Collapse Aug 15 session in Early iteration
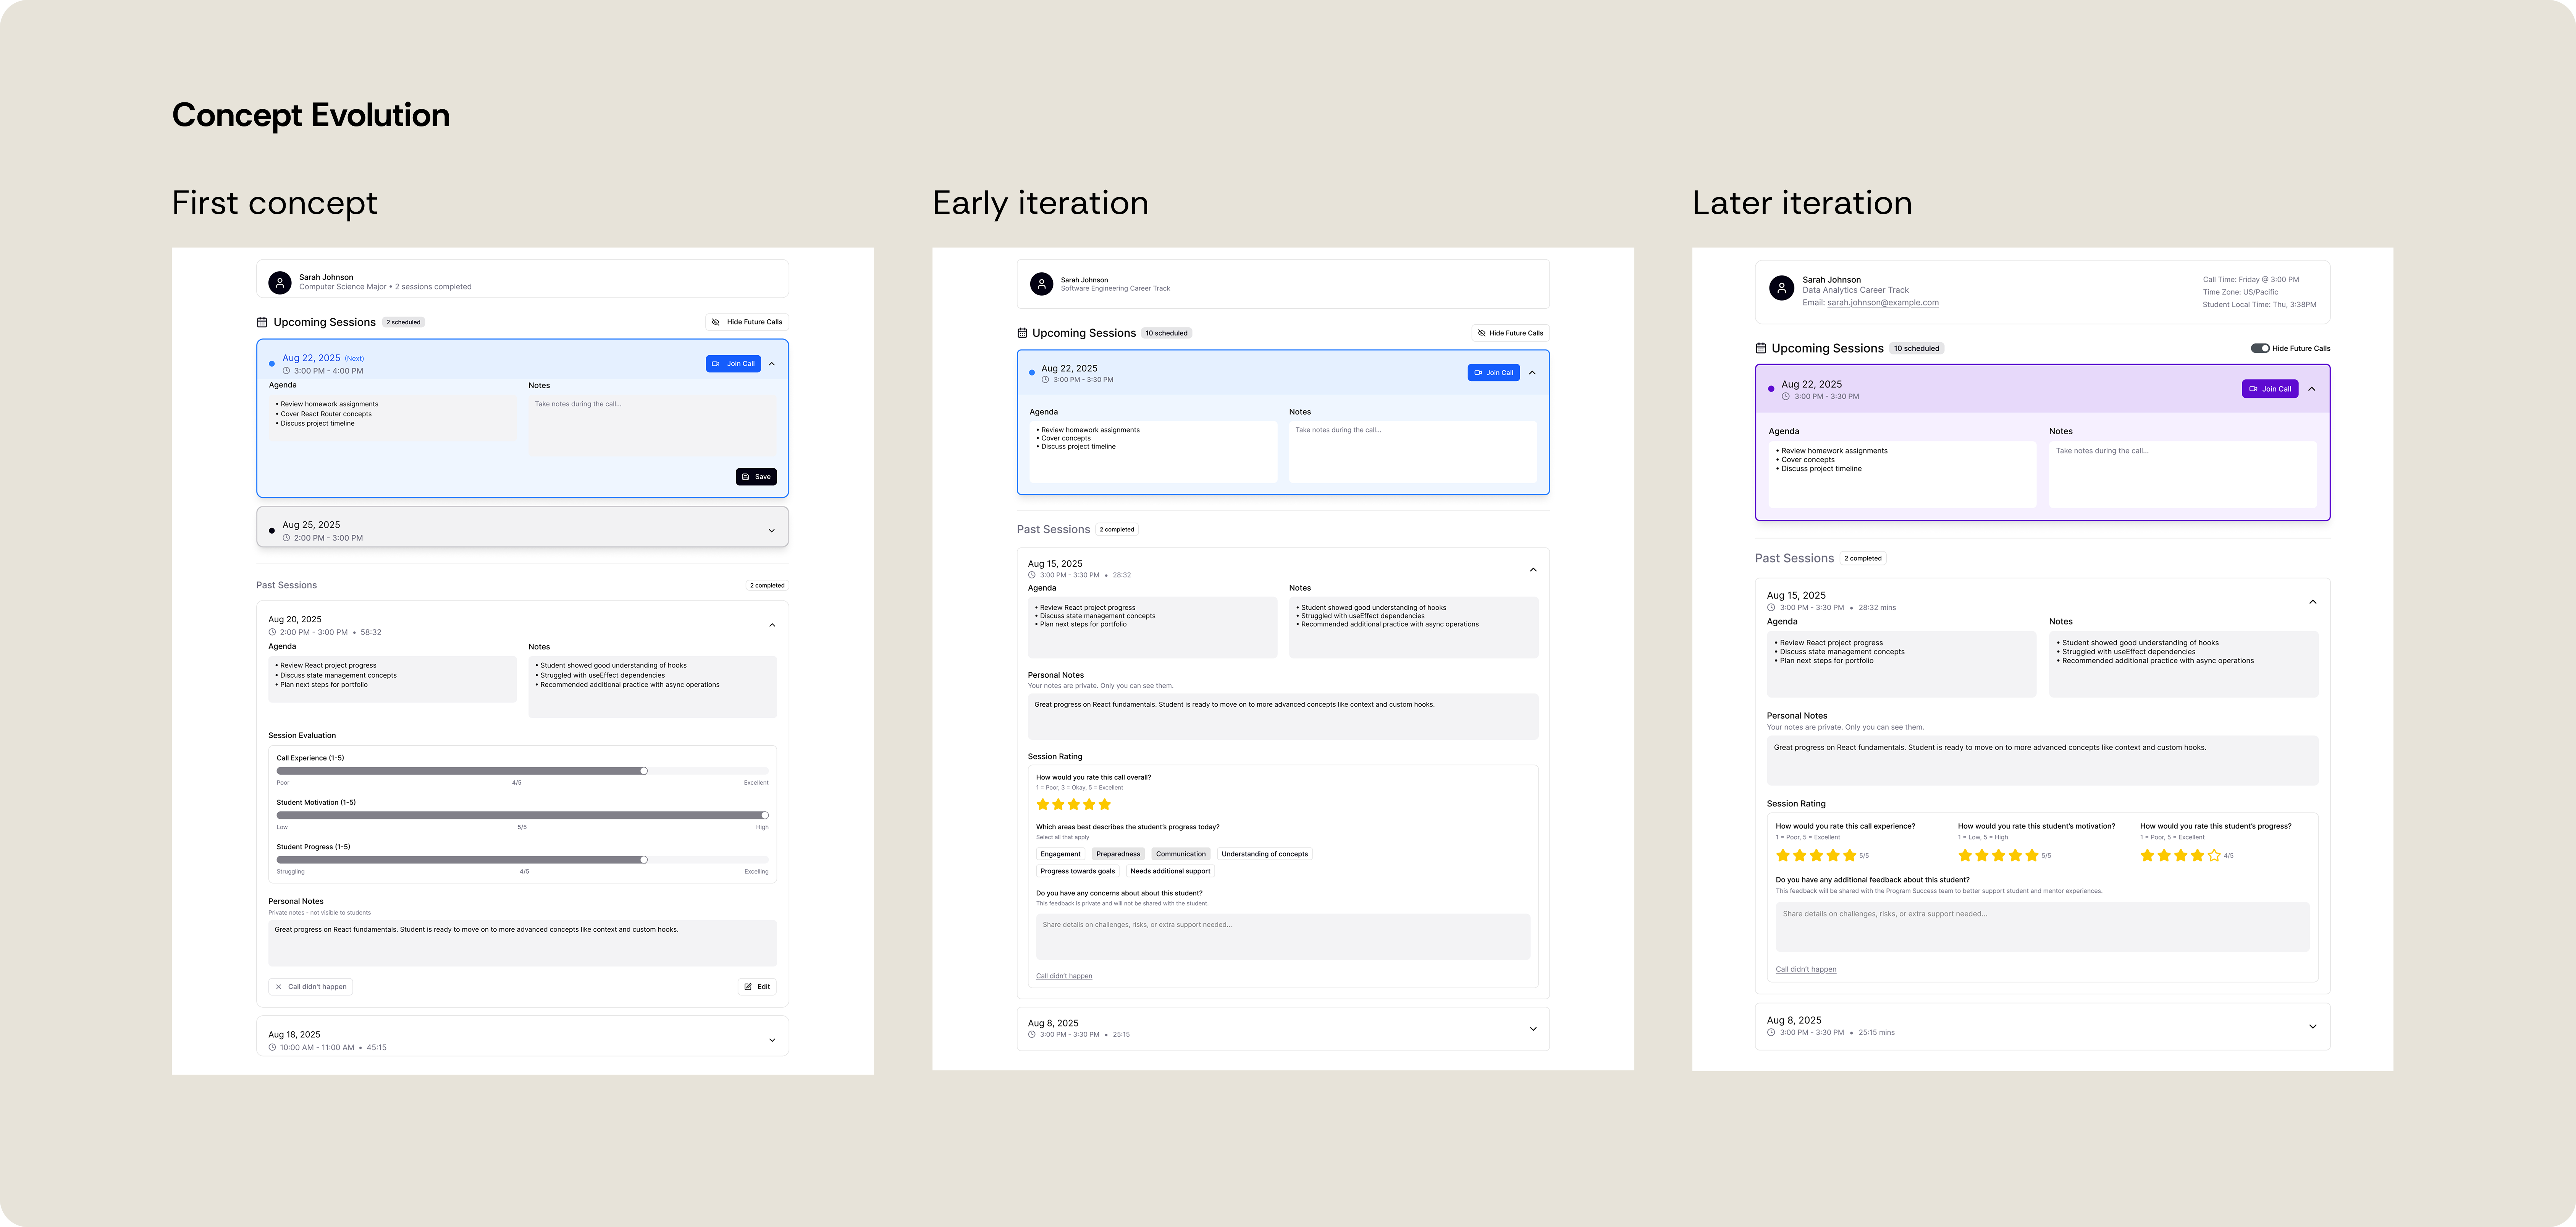Viewport: 2576px width, 1227px height. click(1533, 570)
